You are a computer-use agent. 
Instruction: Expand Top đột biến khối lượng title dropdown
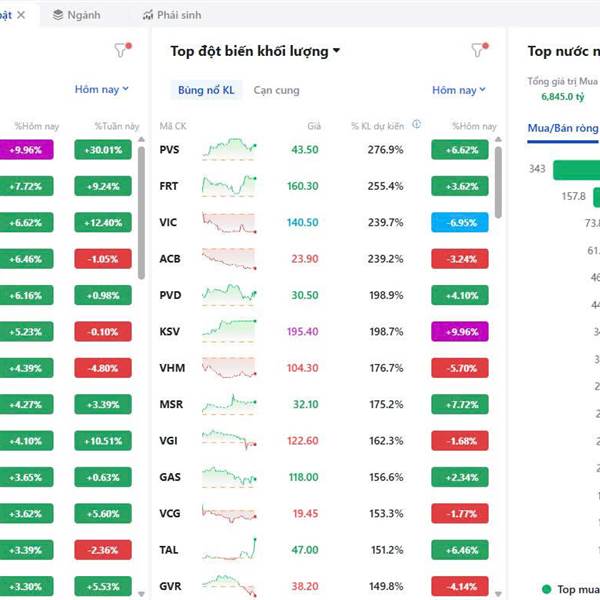click(336, 51)
